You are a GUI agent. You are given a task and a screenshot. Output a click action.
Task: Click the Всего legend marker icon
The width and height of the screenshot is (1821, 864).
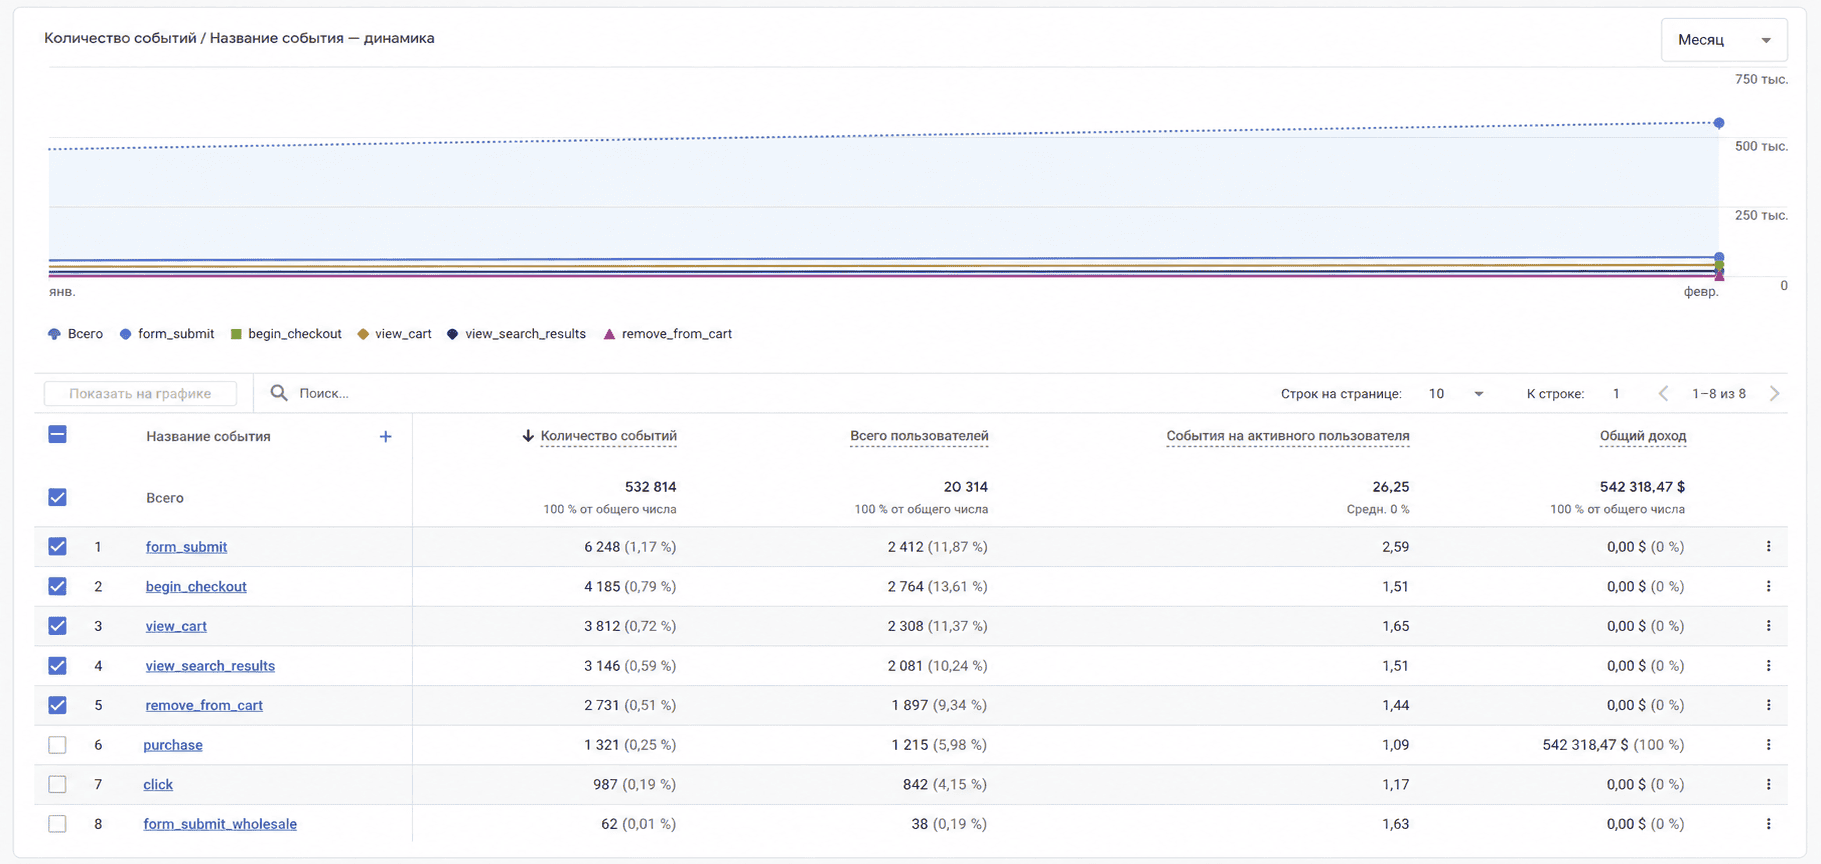pyautogui.click(x=54, y=334)
